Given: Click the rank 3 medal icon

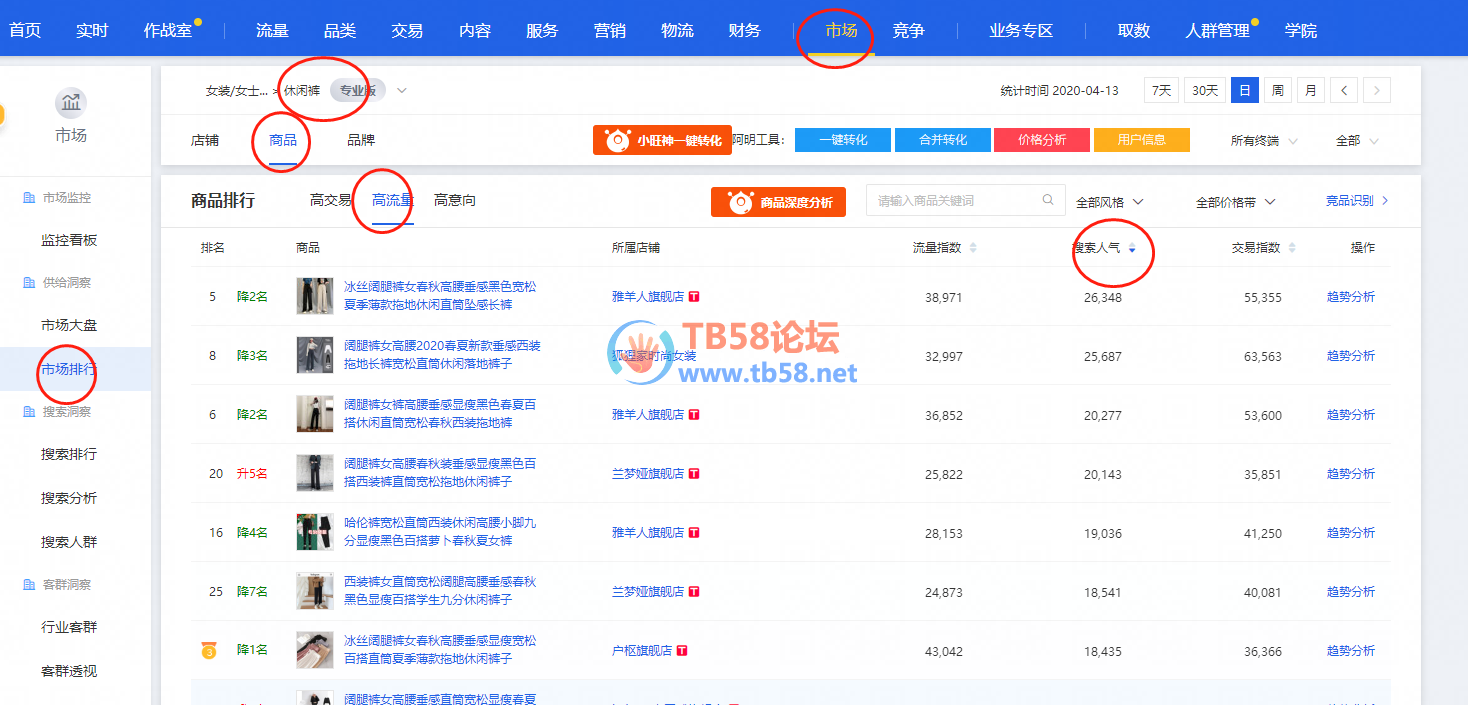Looking at the screenshot, I should click(209, 651).
